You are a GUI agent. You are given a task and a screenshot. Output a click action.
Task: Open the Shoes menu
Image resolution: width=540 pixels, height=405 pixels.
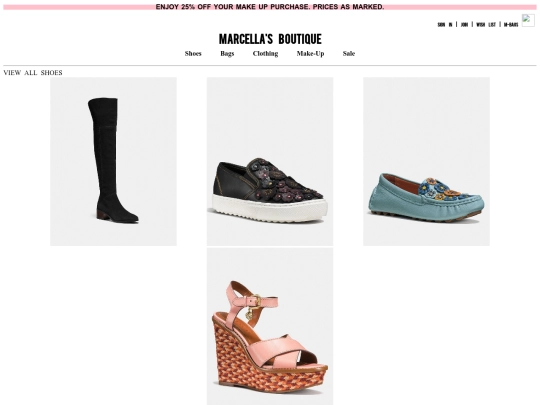click(x=193, y=53)
